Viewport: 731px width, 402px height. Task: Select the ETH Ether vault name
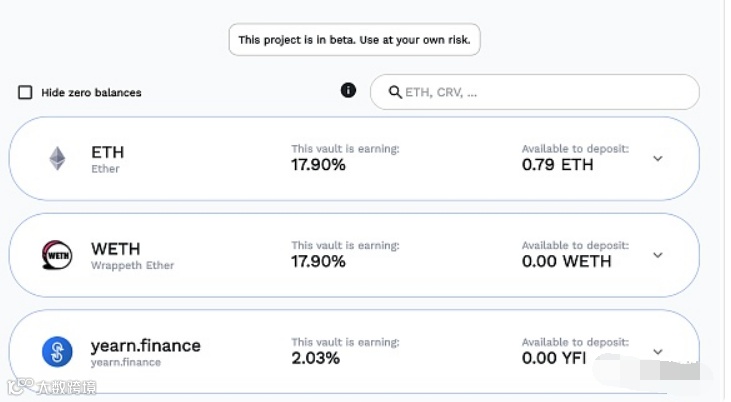[x=107, y=153]
